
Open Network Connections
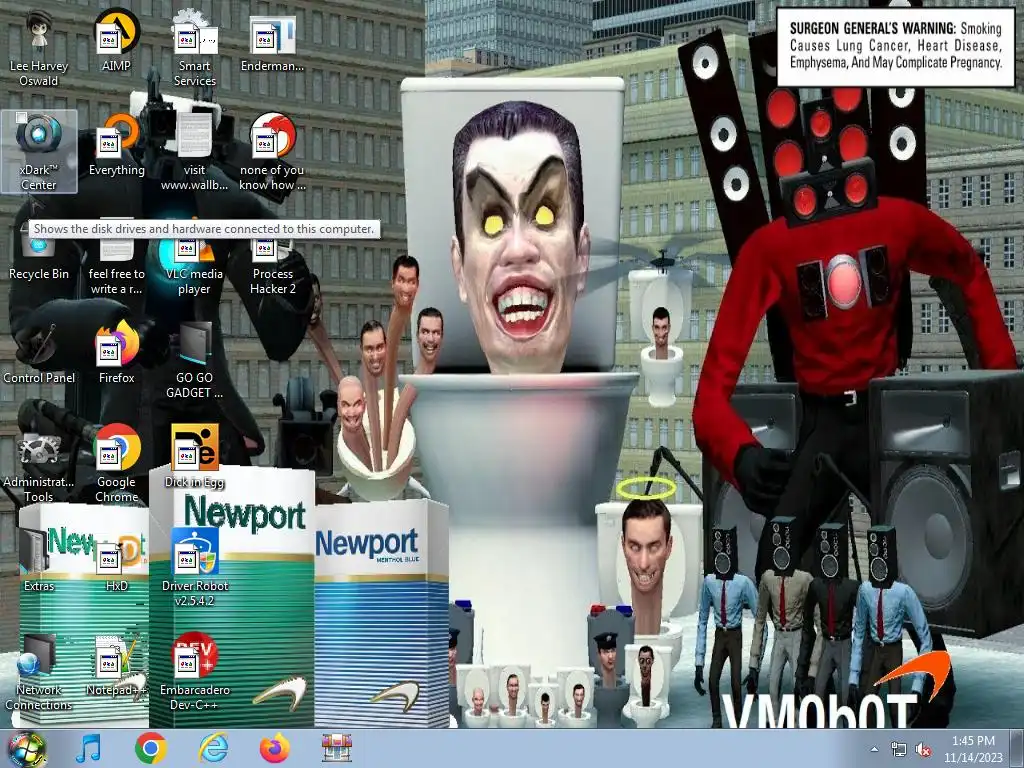(39, 673)
